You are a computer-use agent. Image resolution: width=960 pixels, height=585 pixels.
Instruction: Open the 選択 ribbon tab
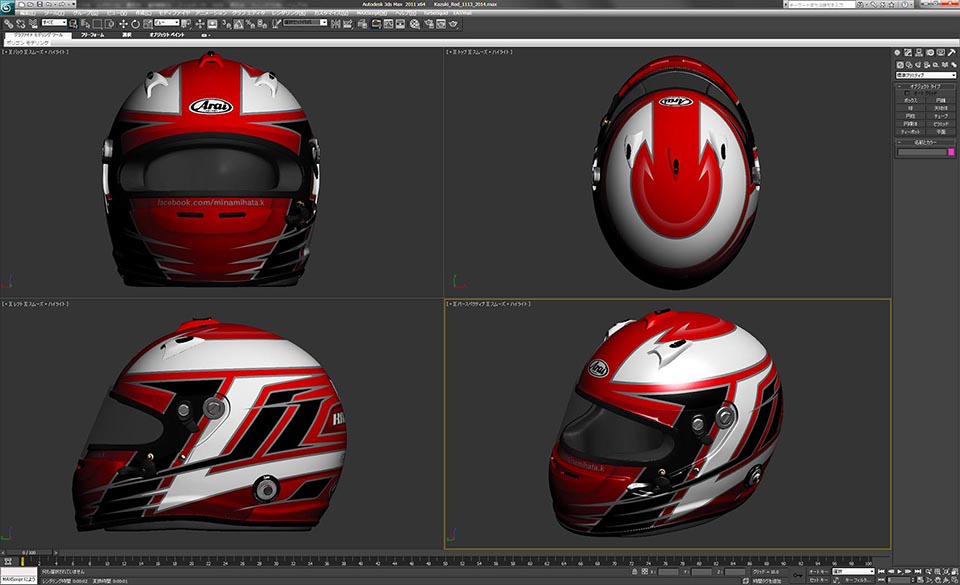(x=127, y=35)
